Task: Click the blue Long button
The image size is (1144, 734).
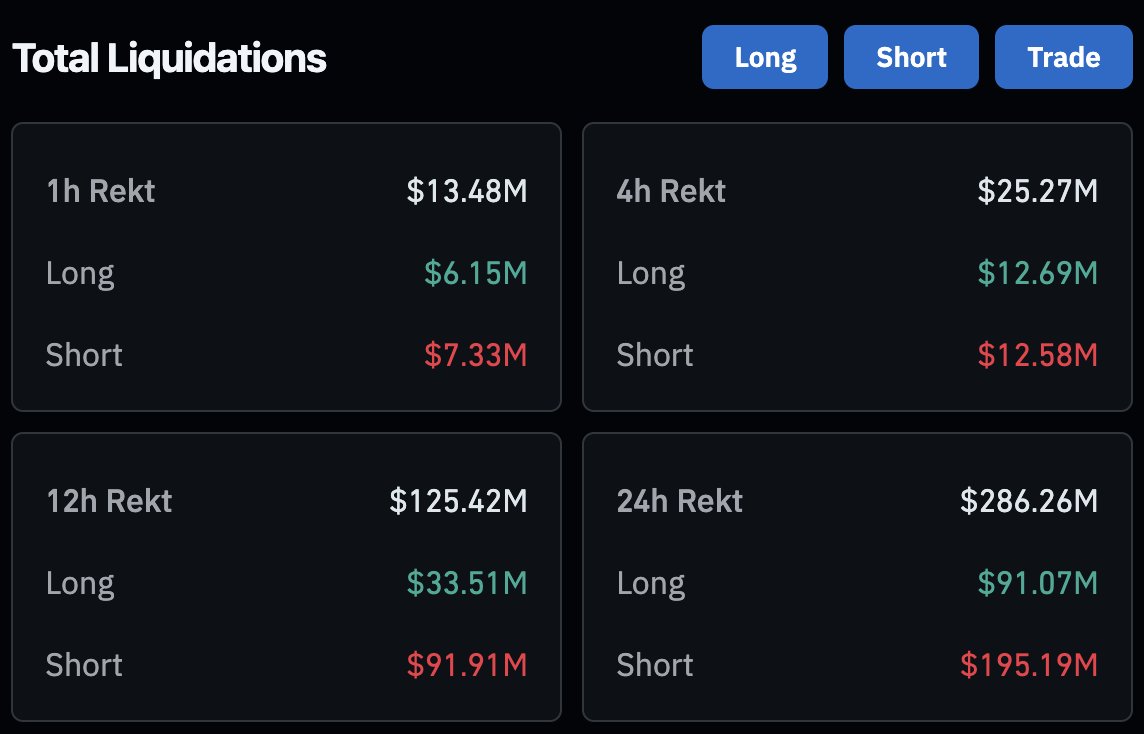Action: [765, 57]
